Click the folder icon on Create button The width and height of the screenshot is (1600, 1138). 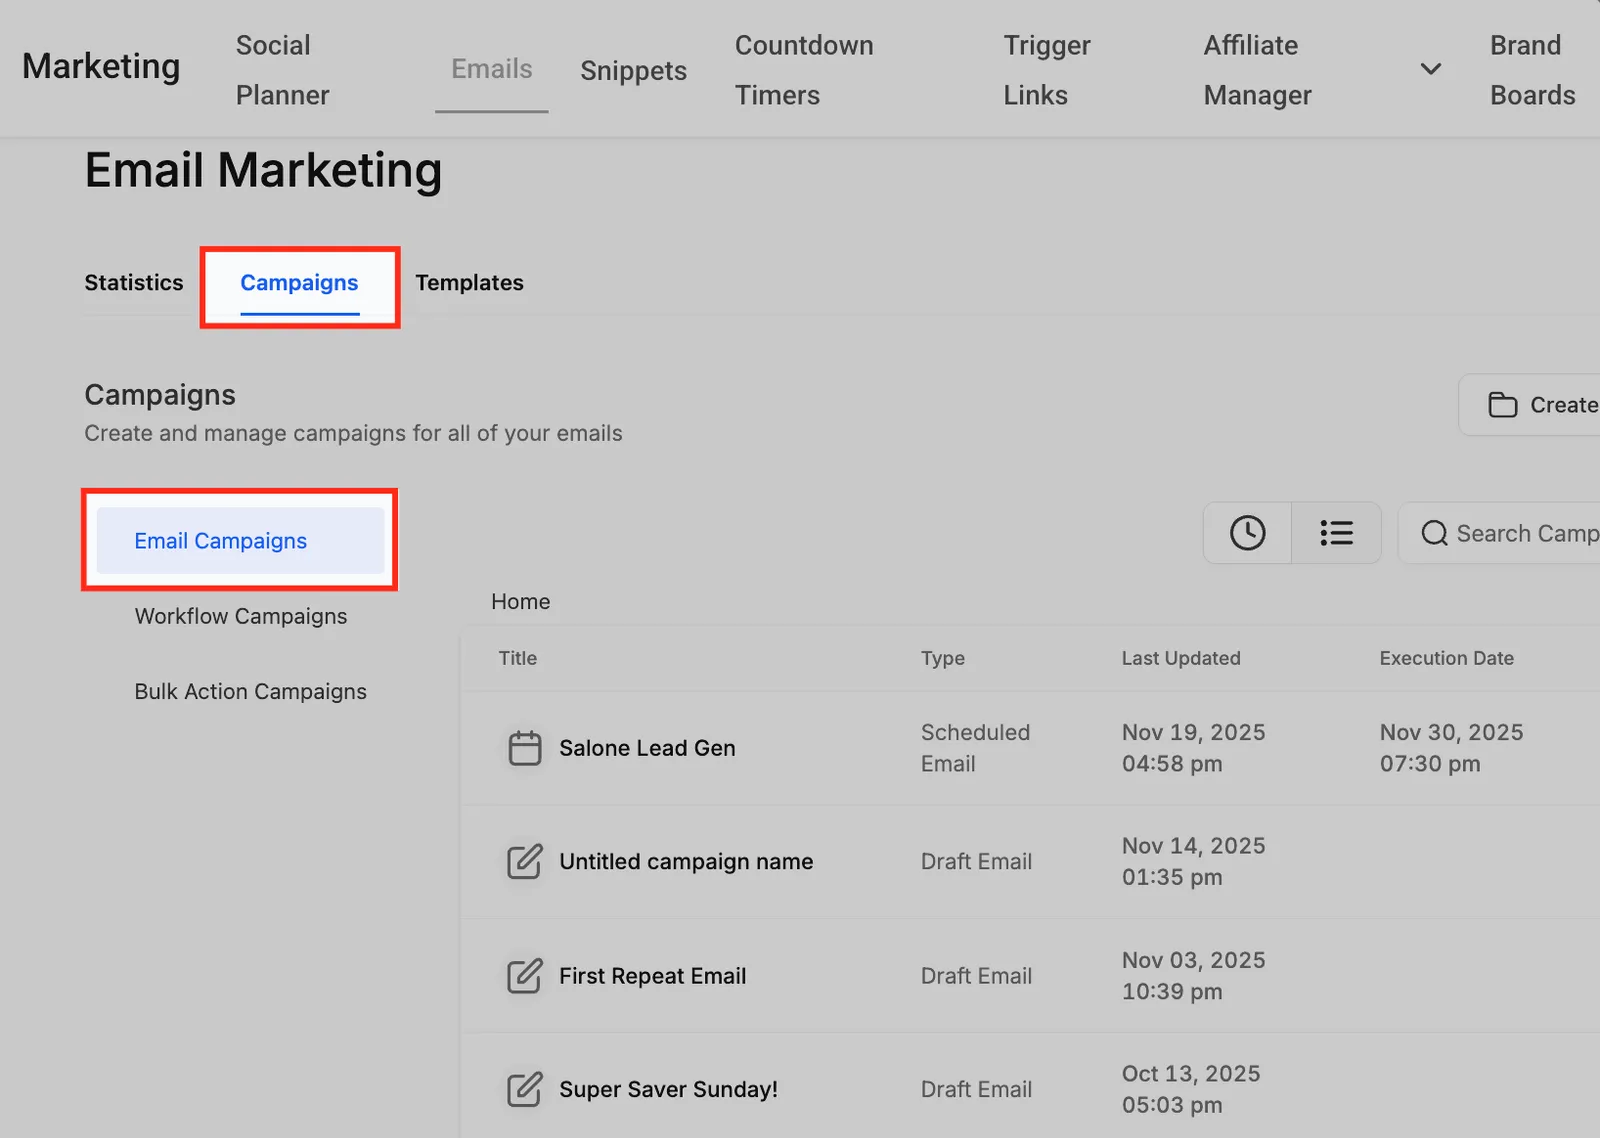[1502, 405]
